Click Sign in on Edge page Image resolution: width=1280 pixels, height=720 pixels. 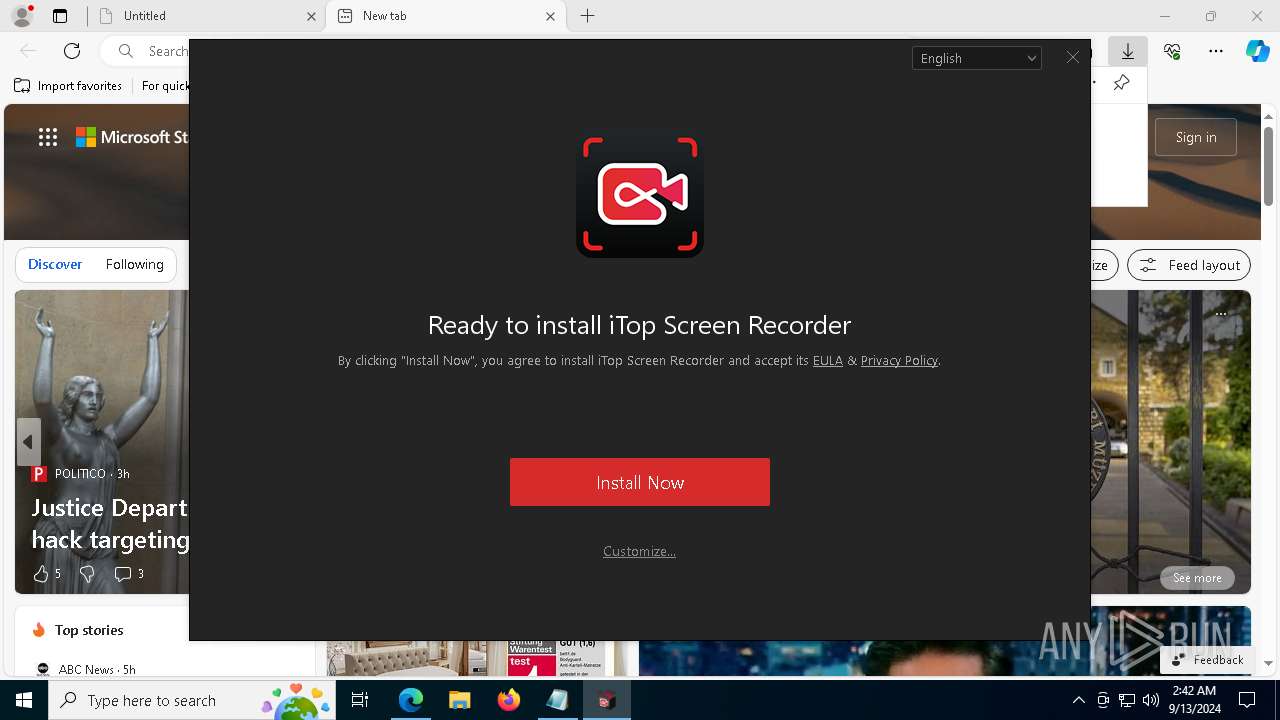click(1196, 137)
